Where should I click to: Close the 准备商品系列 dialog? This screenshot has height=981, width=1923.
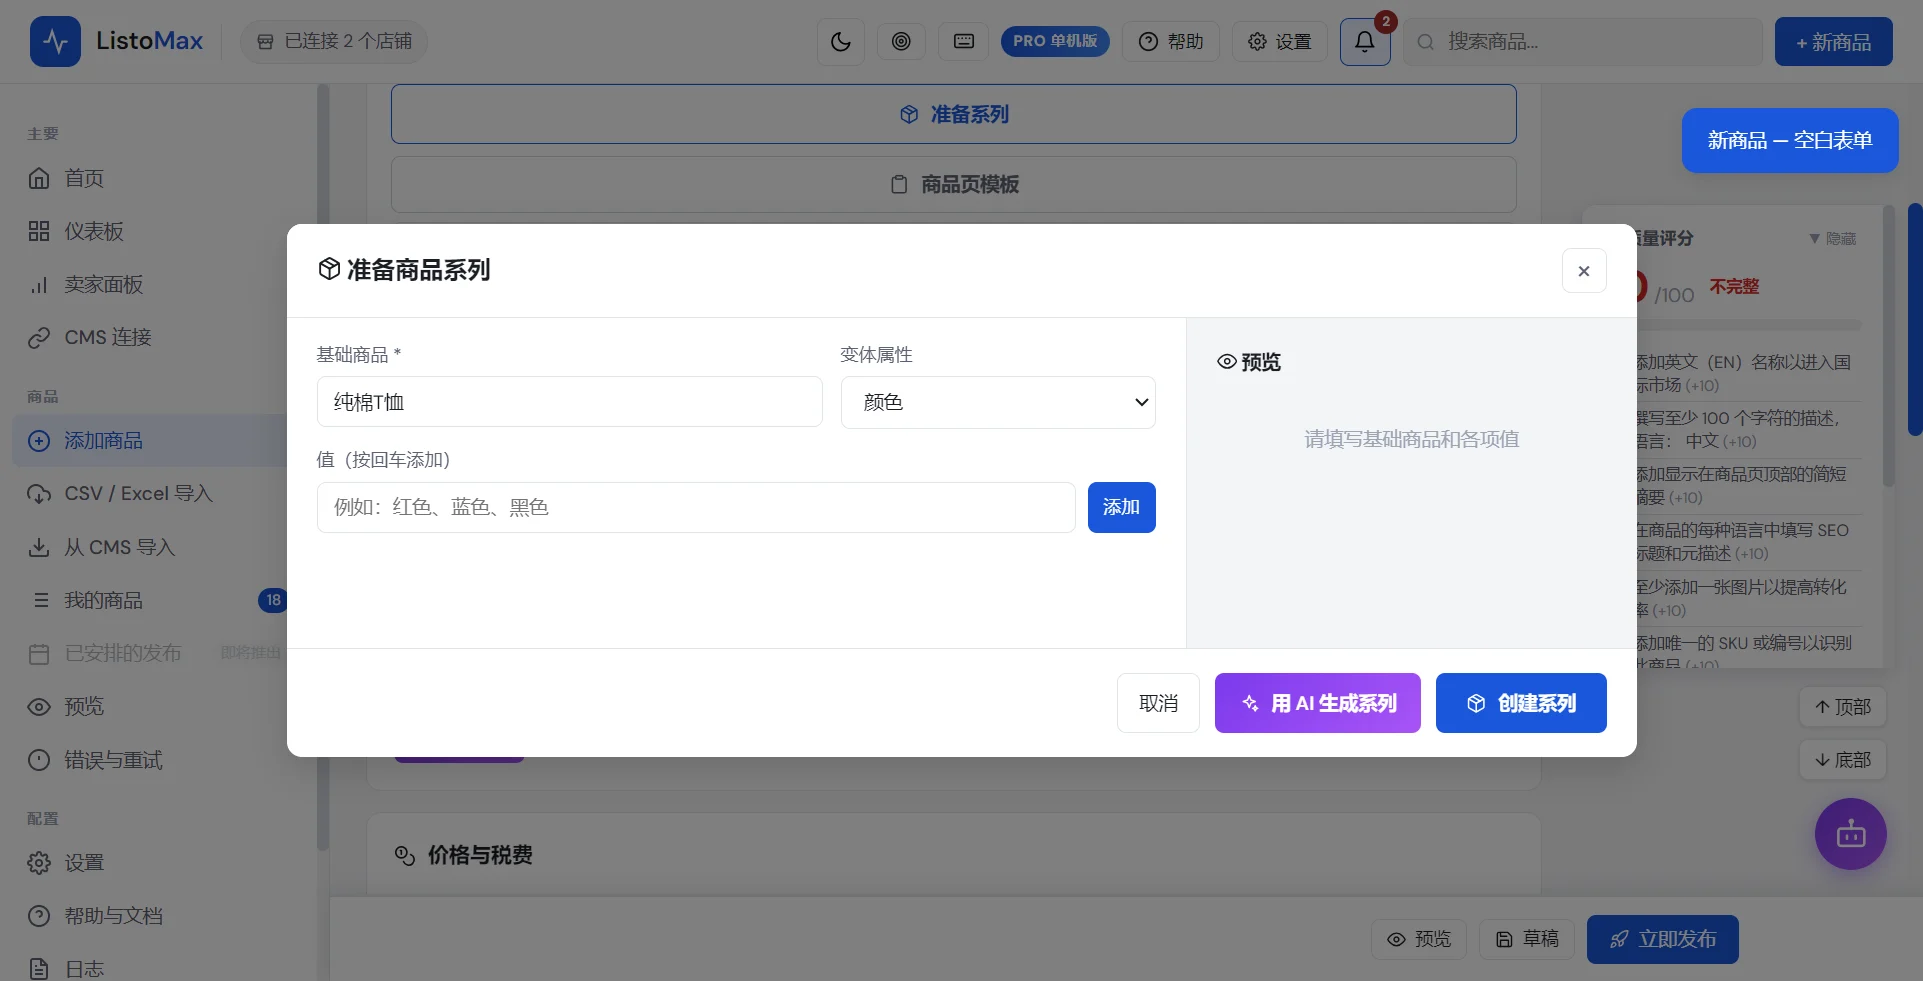[1584, 271]
